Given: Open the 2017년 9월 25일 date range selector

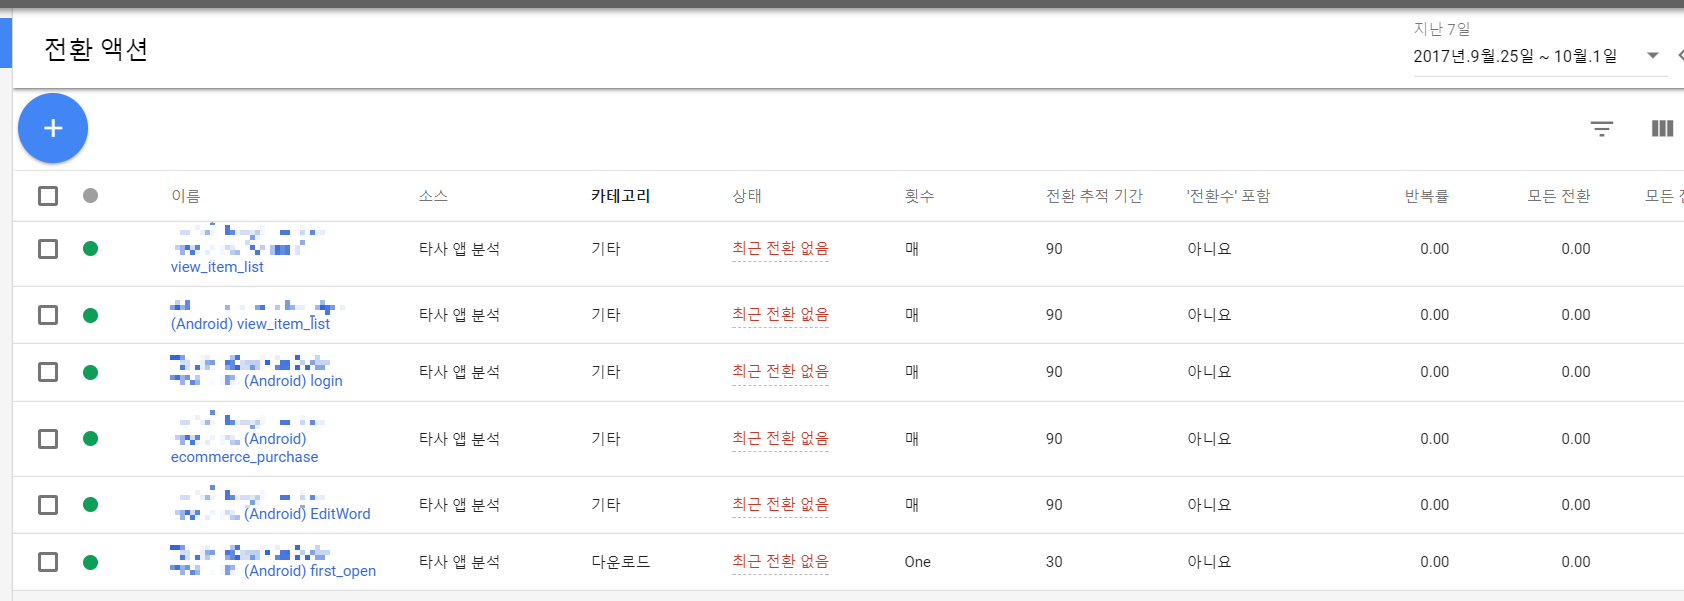Looking at the screenshot, I should (1514, 56).
